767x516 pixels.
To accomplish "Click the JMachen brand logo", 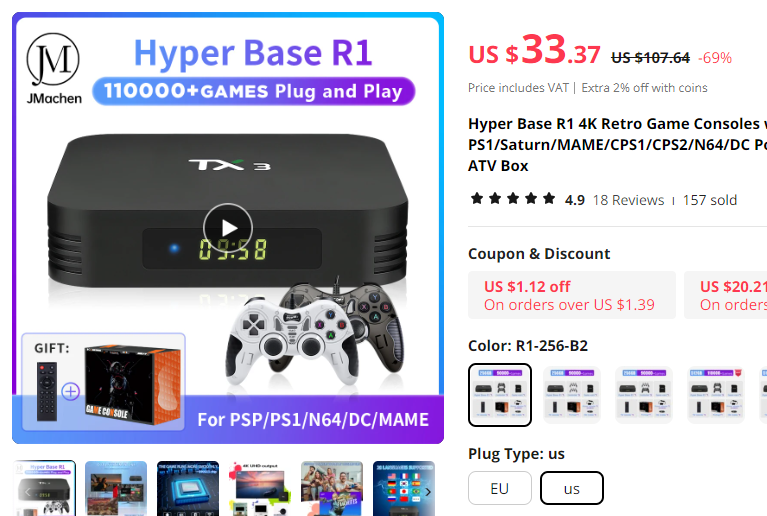I will 53,69.
